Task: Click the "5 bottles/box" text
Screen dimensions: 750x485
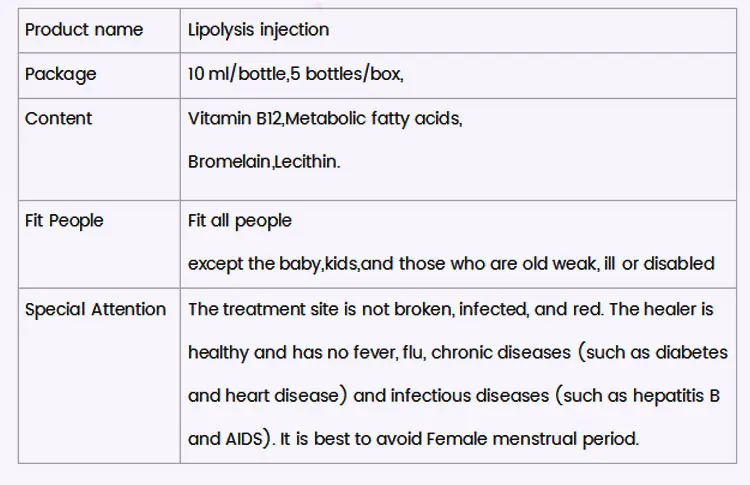Action: [x=345, y=74]
